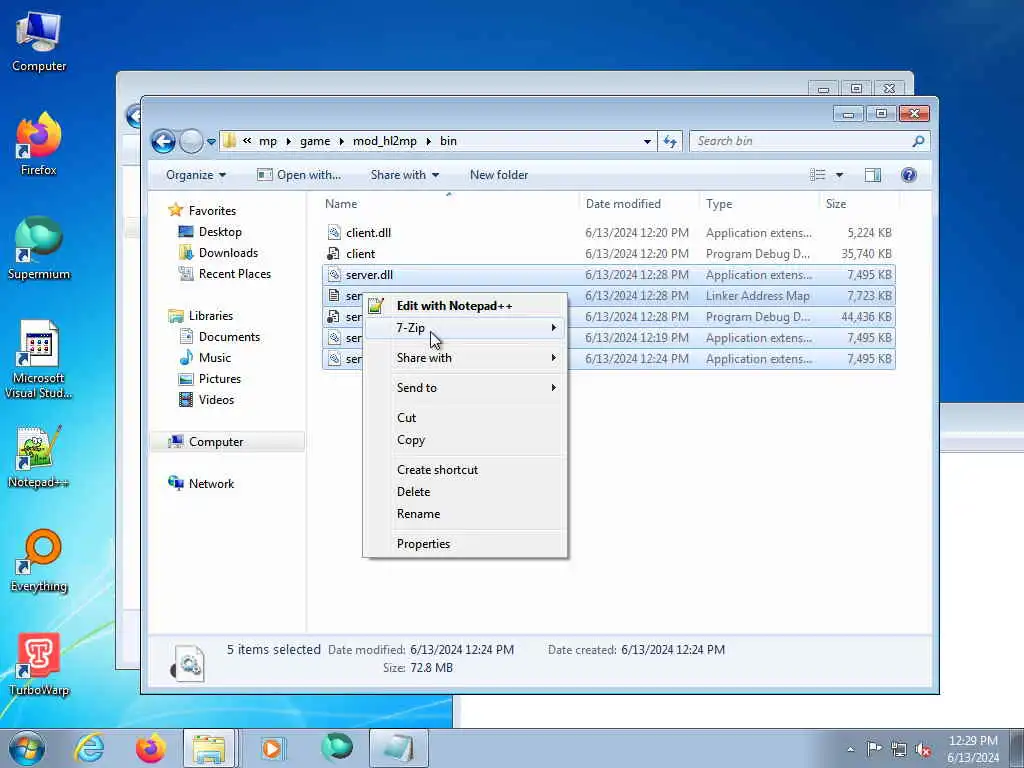
Task: Open Recent Places in navigation pane
Action: [x=234, y=274]
